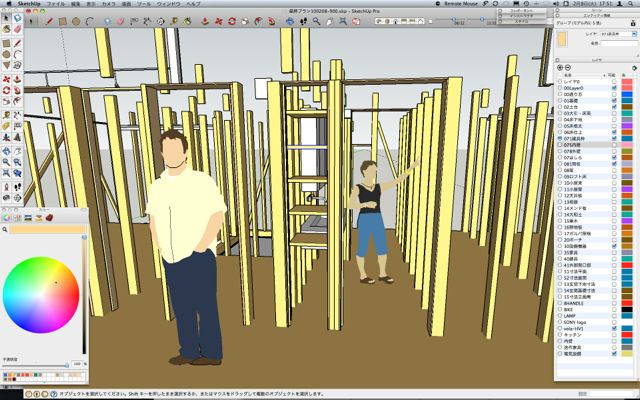Open the カメラ menu
Viewport: 640px width, 400px height.
pyautogui.click(x=109, y=4)
